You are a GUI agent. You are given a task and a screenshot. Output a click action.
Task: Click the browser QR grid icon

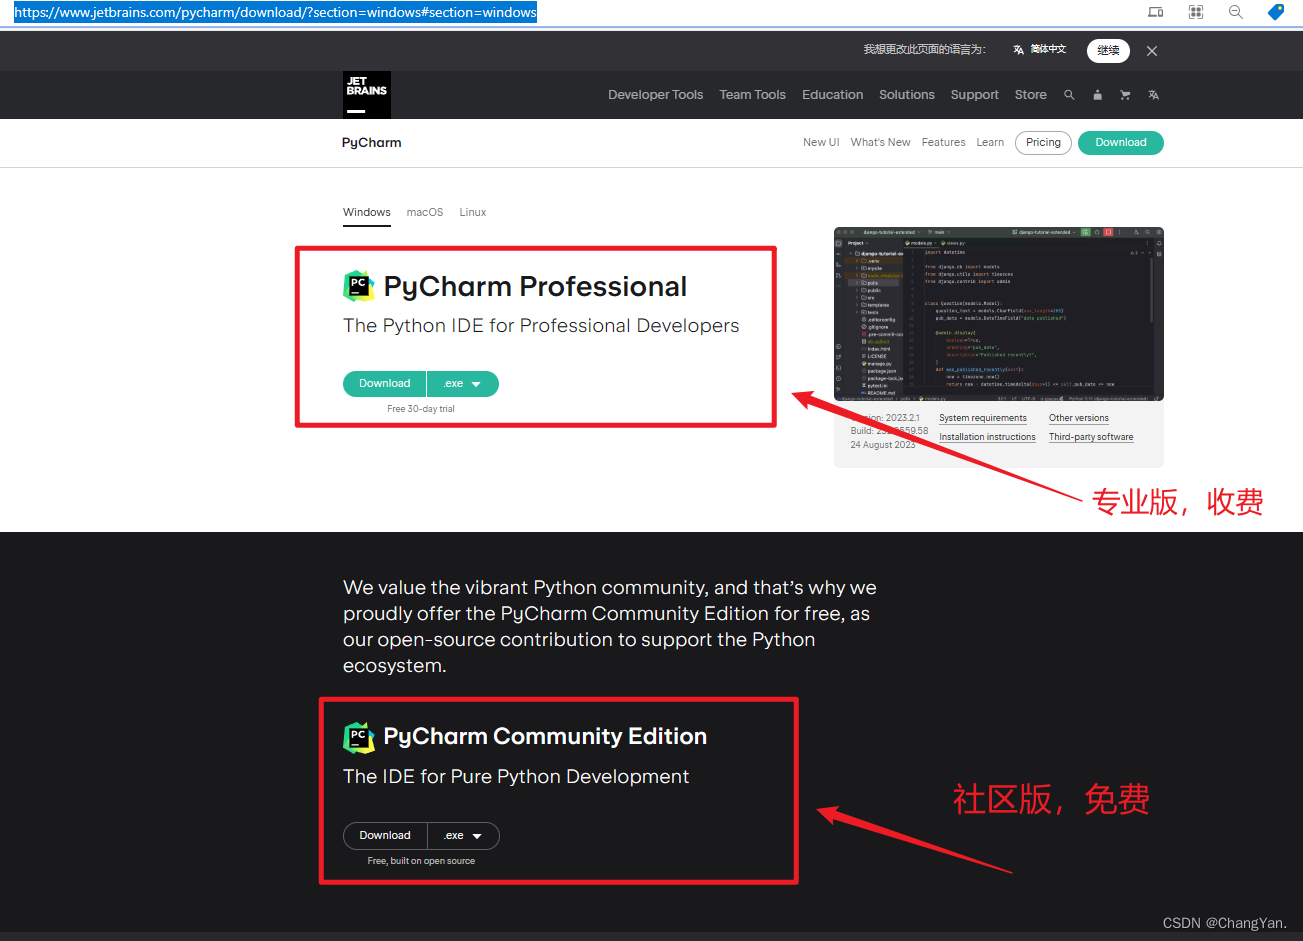(1196, 12)
